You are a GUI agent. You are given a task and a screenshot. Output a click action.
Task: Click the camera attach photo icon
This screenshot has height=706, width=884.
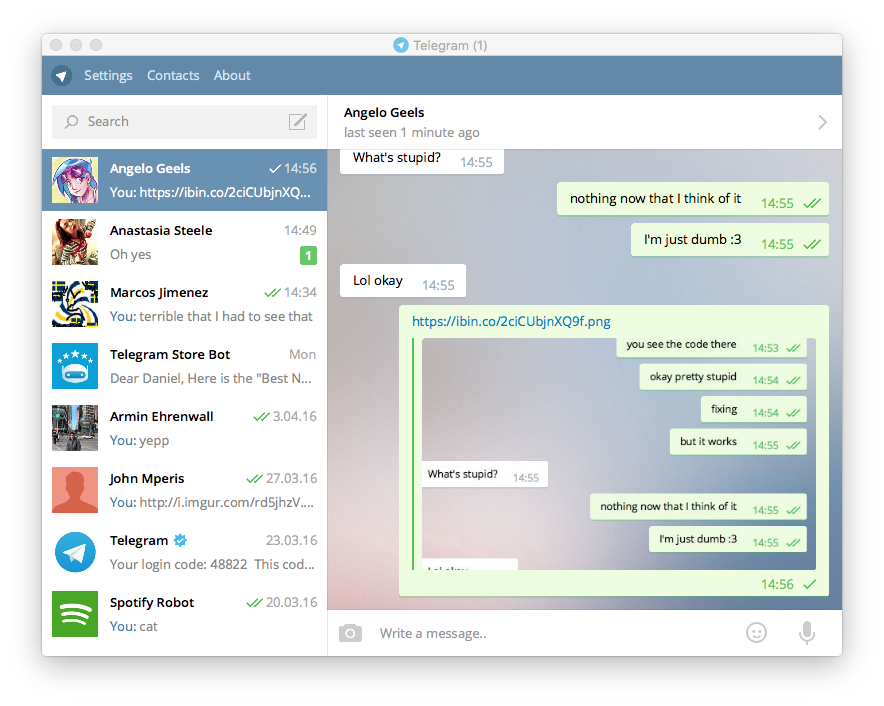pyautogui.click(x=350, y=633)
